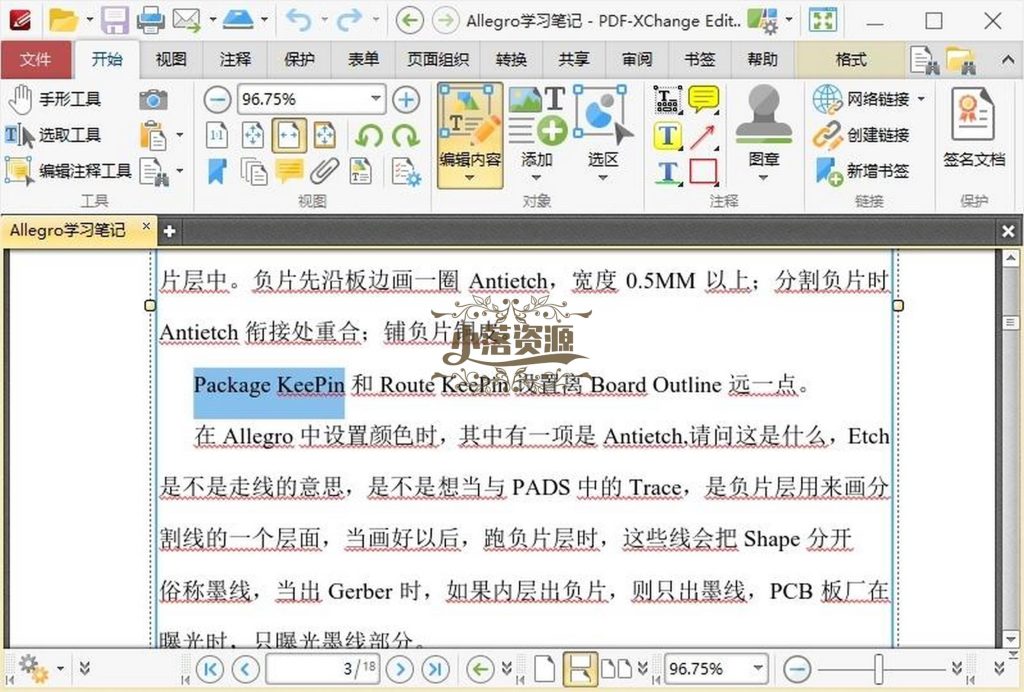Go to last page
The image size is (1024, 692).
pos(436,669)
